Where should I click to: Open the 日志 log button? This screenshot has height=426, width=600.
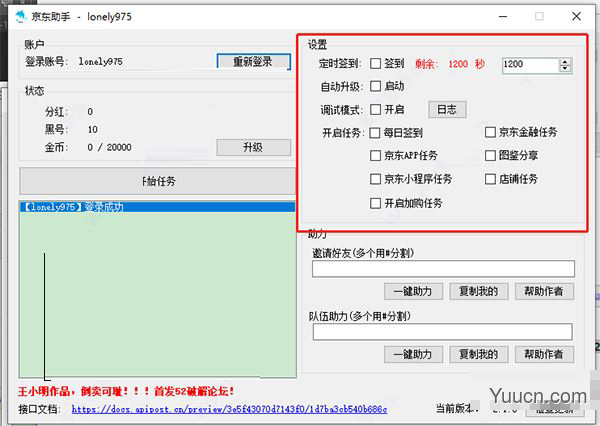tap(447, 110)
